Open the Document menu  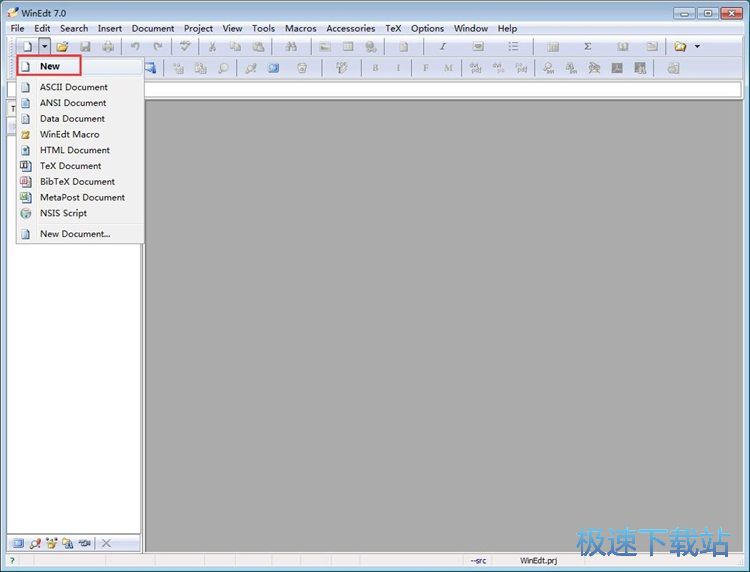click(x=153, y=29)
